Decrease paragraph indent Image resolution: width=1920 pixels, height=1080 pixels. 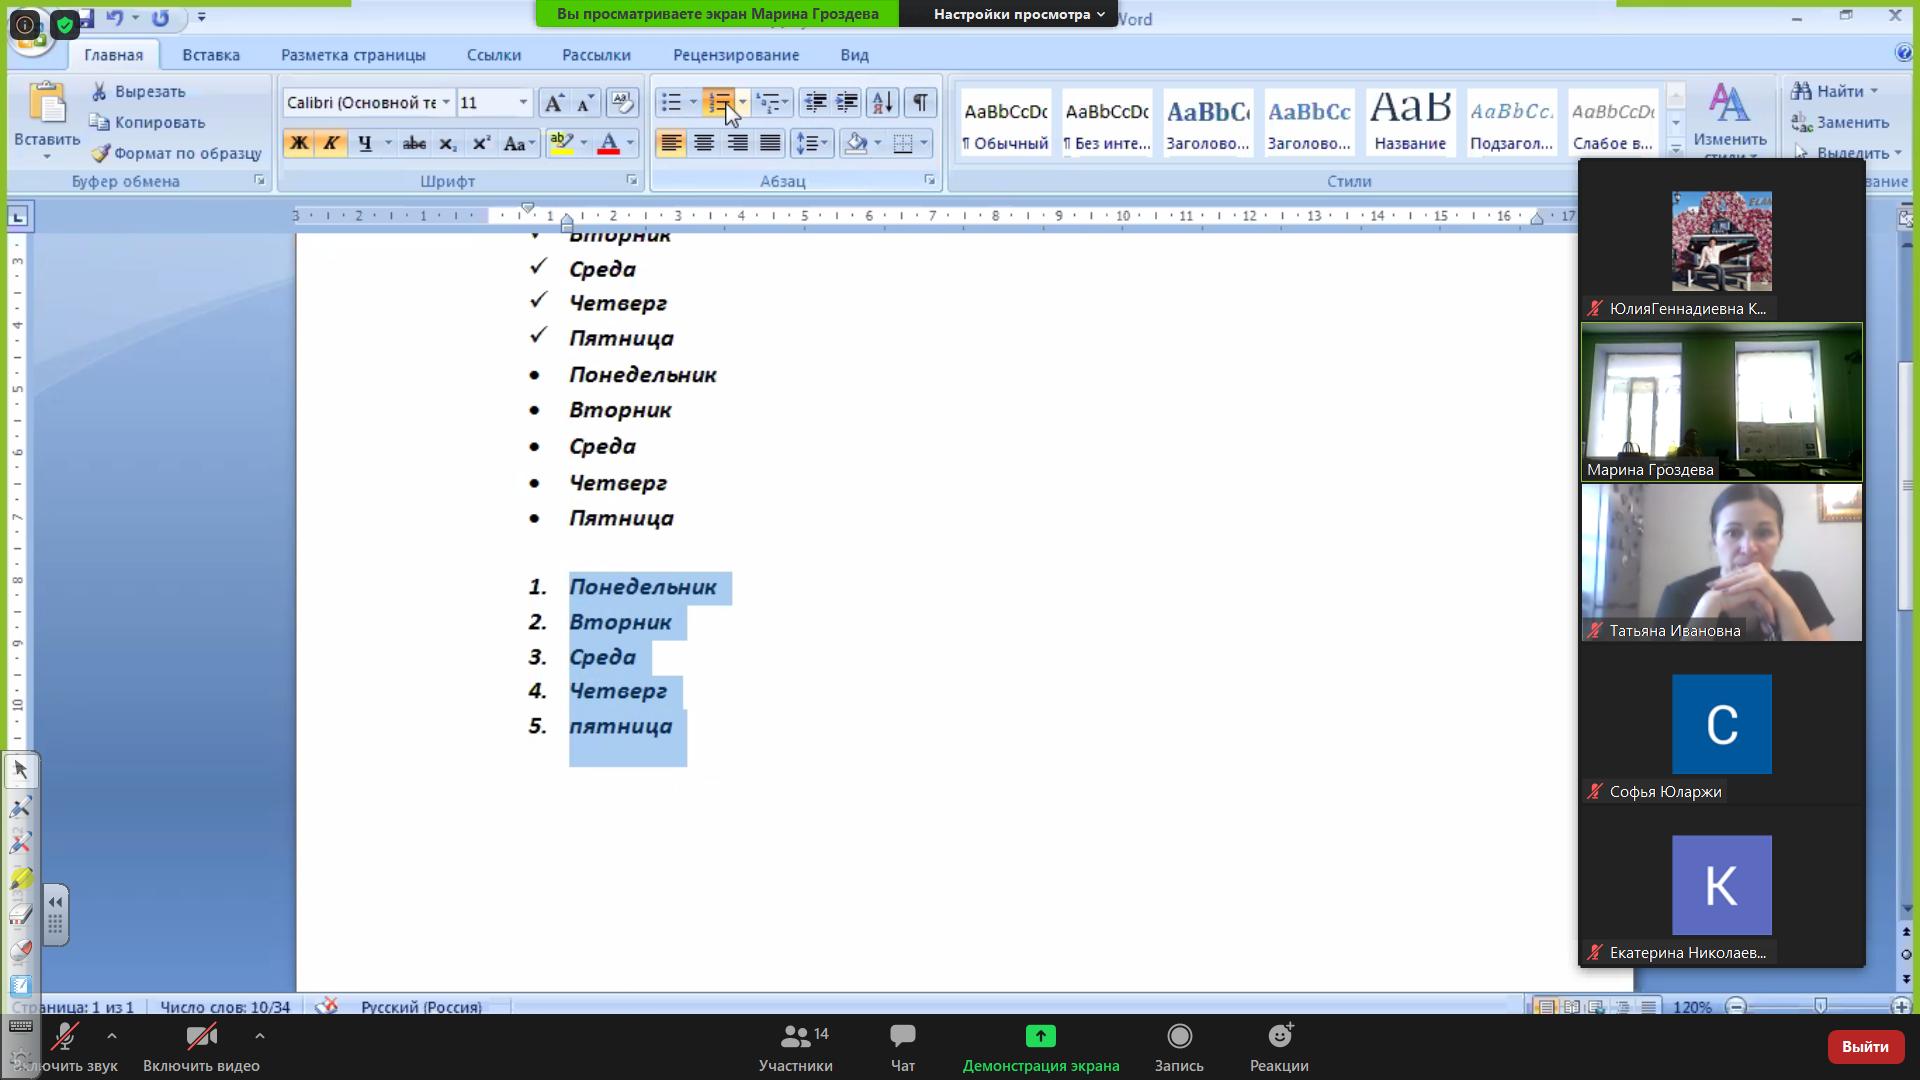[815, 102]
